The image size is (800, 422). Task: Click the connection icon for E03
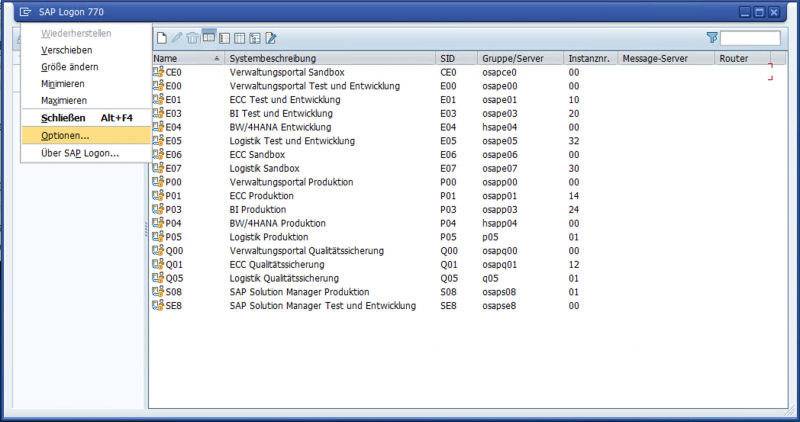click(158, 113)
